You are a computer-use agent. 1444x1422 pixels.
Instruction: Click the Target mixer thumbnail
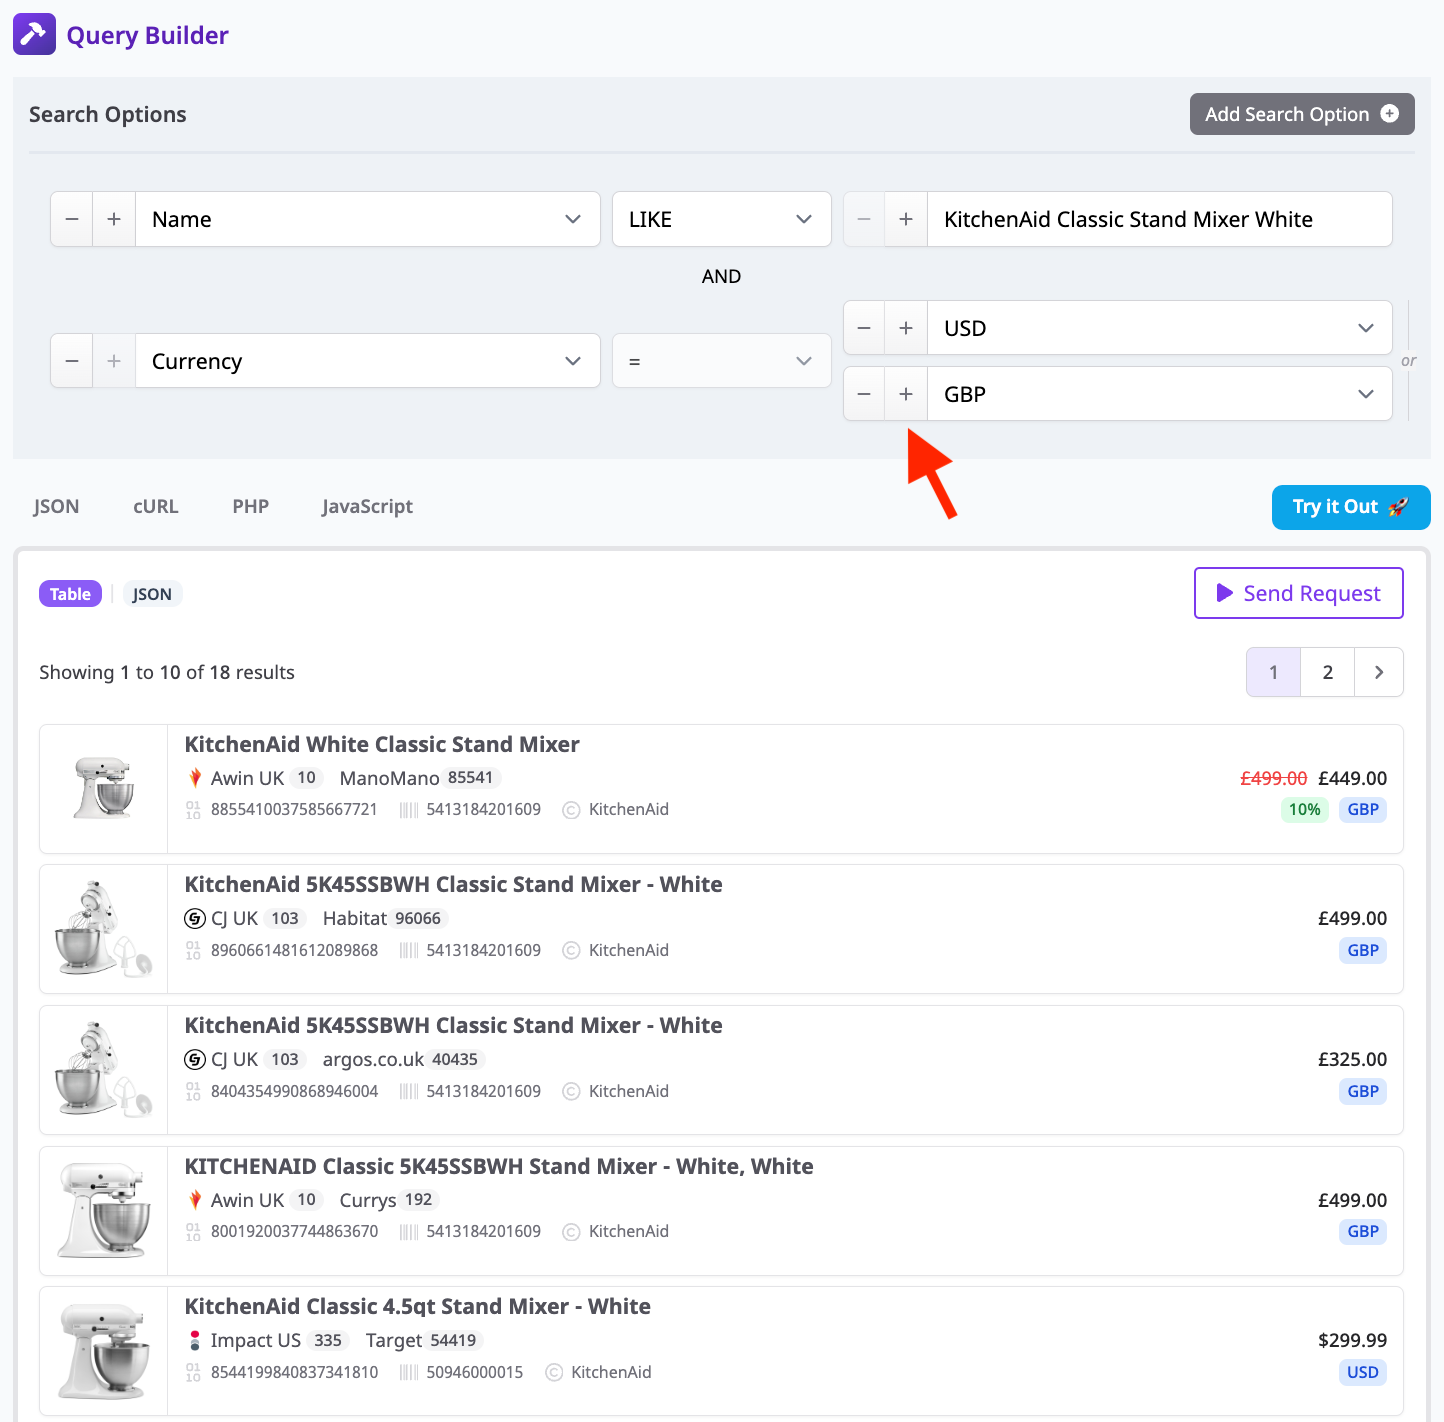(104, 1351)
